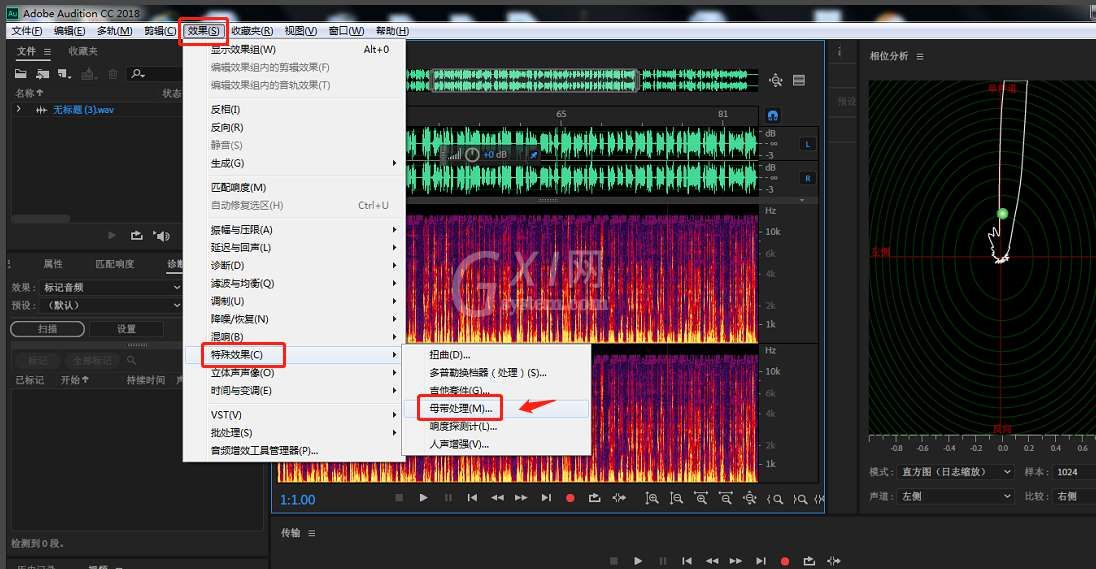Open the Files panel hamburger menu
The width and height of the screenshot is (1096, 569).
[x=47, y=52]
